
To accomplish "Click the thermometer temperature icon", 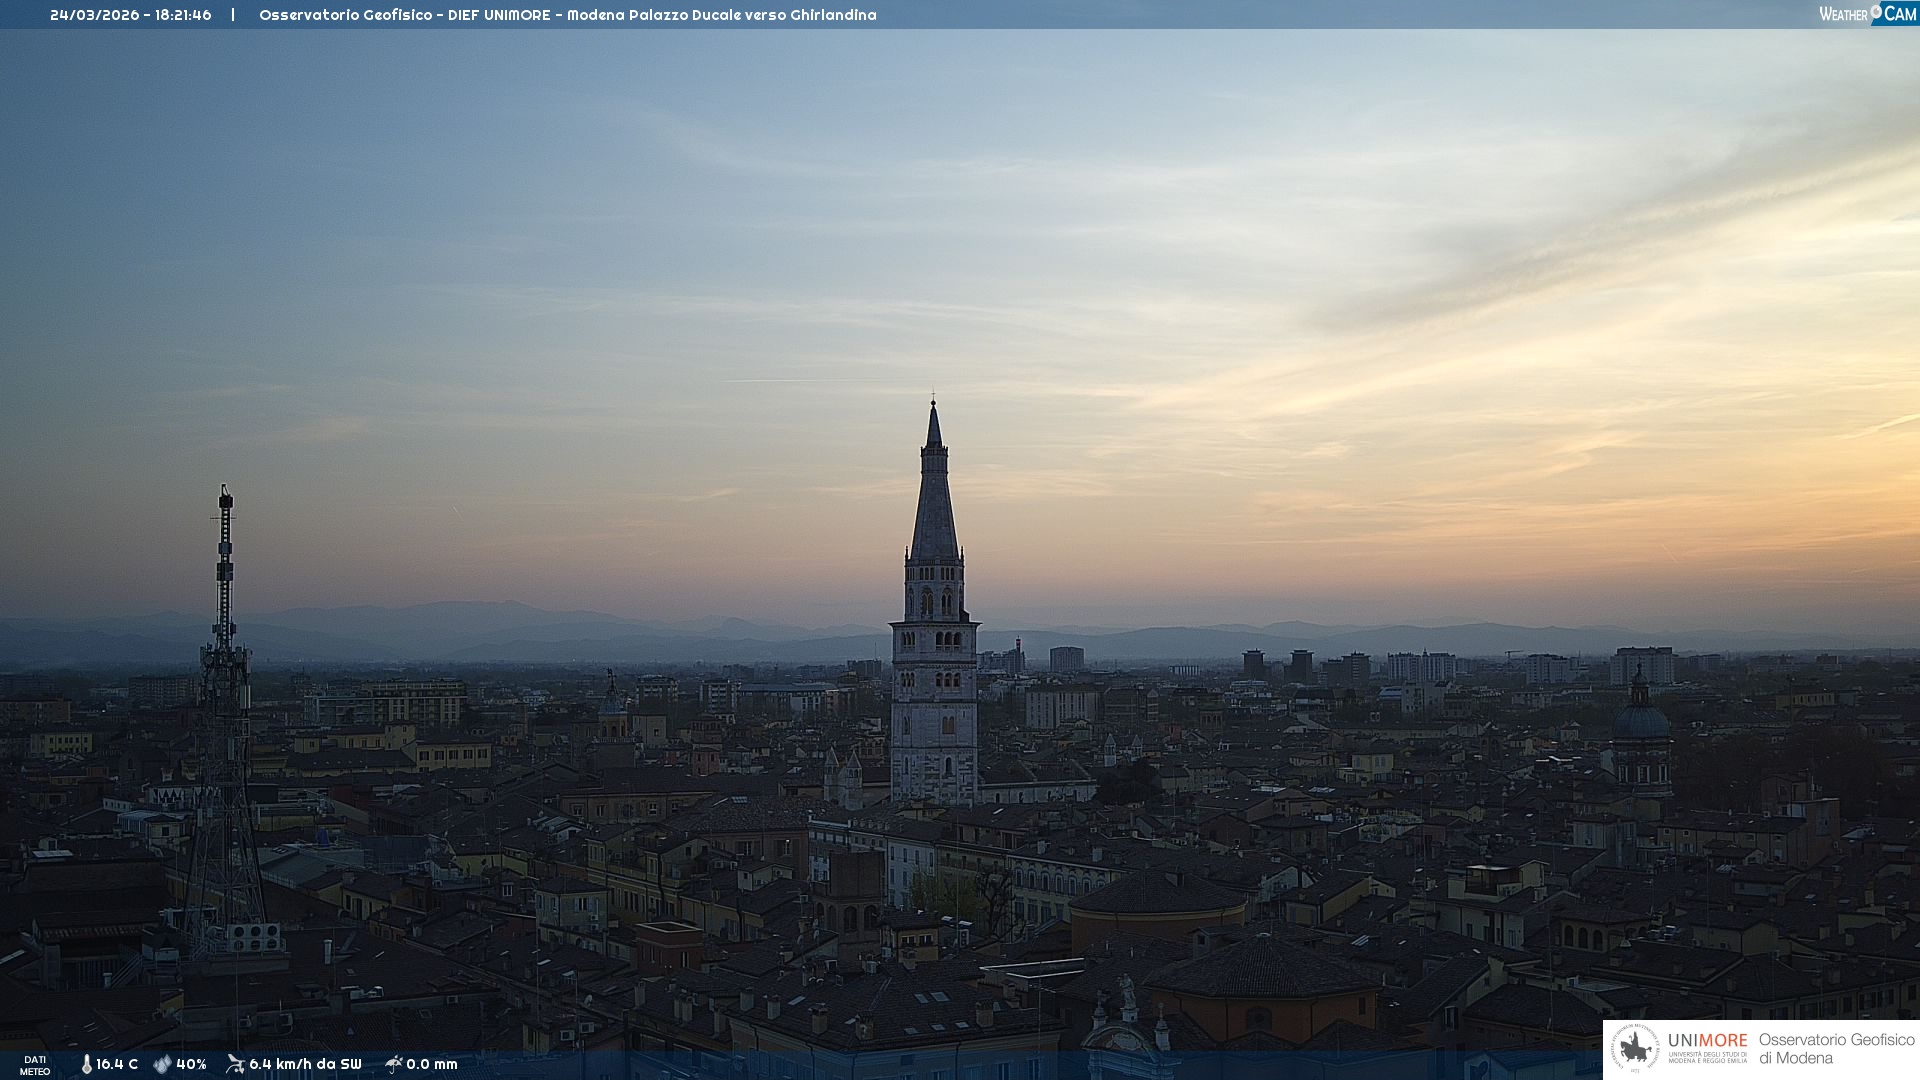I will [86, 1064].
